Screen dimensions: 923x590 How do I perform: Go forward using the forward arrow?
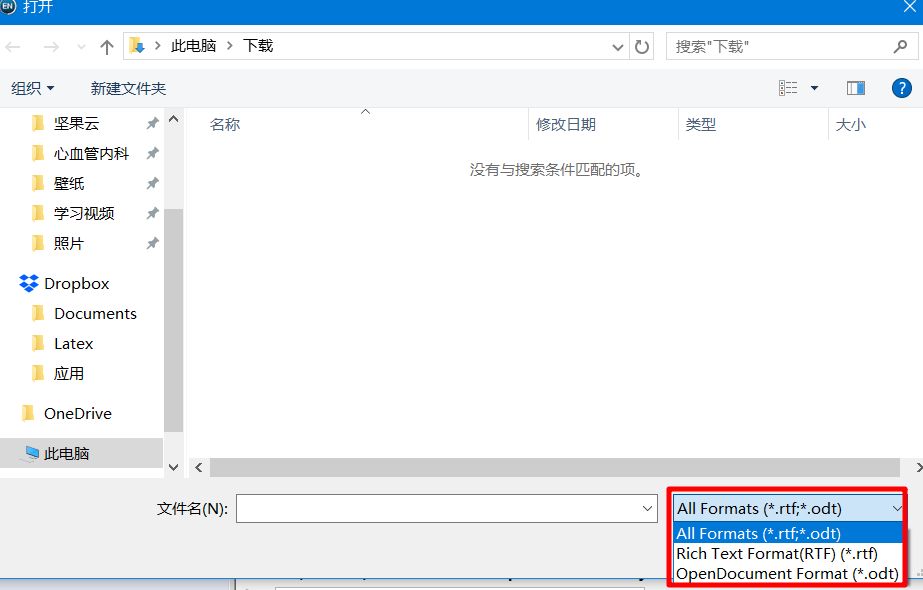click(x=51, y=47)
